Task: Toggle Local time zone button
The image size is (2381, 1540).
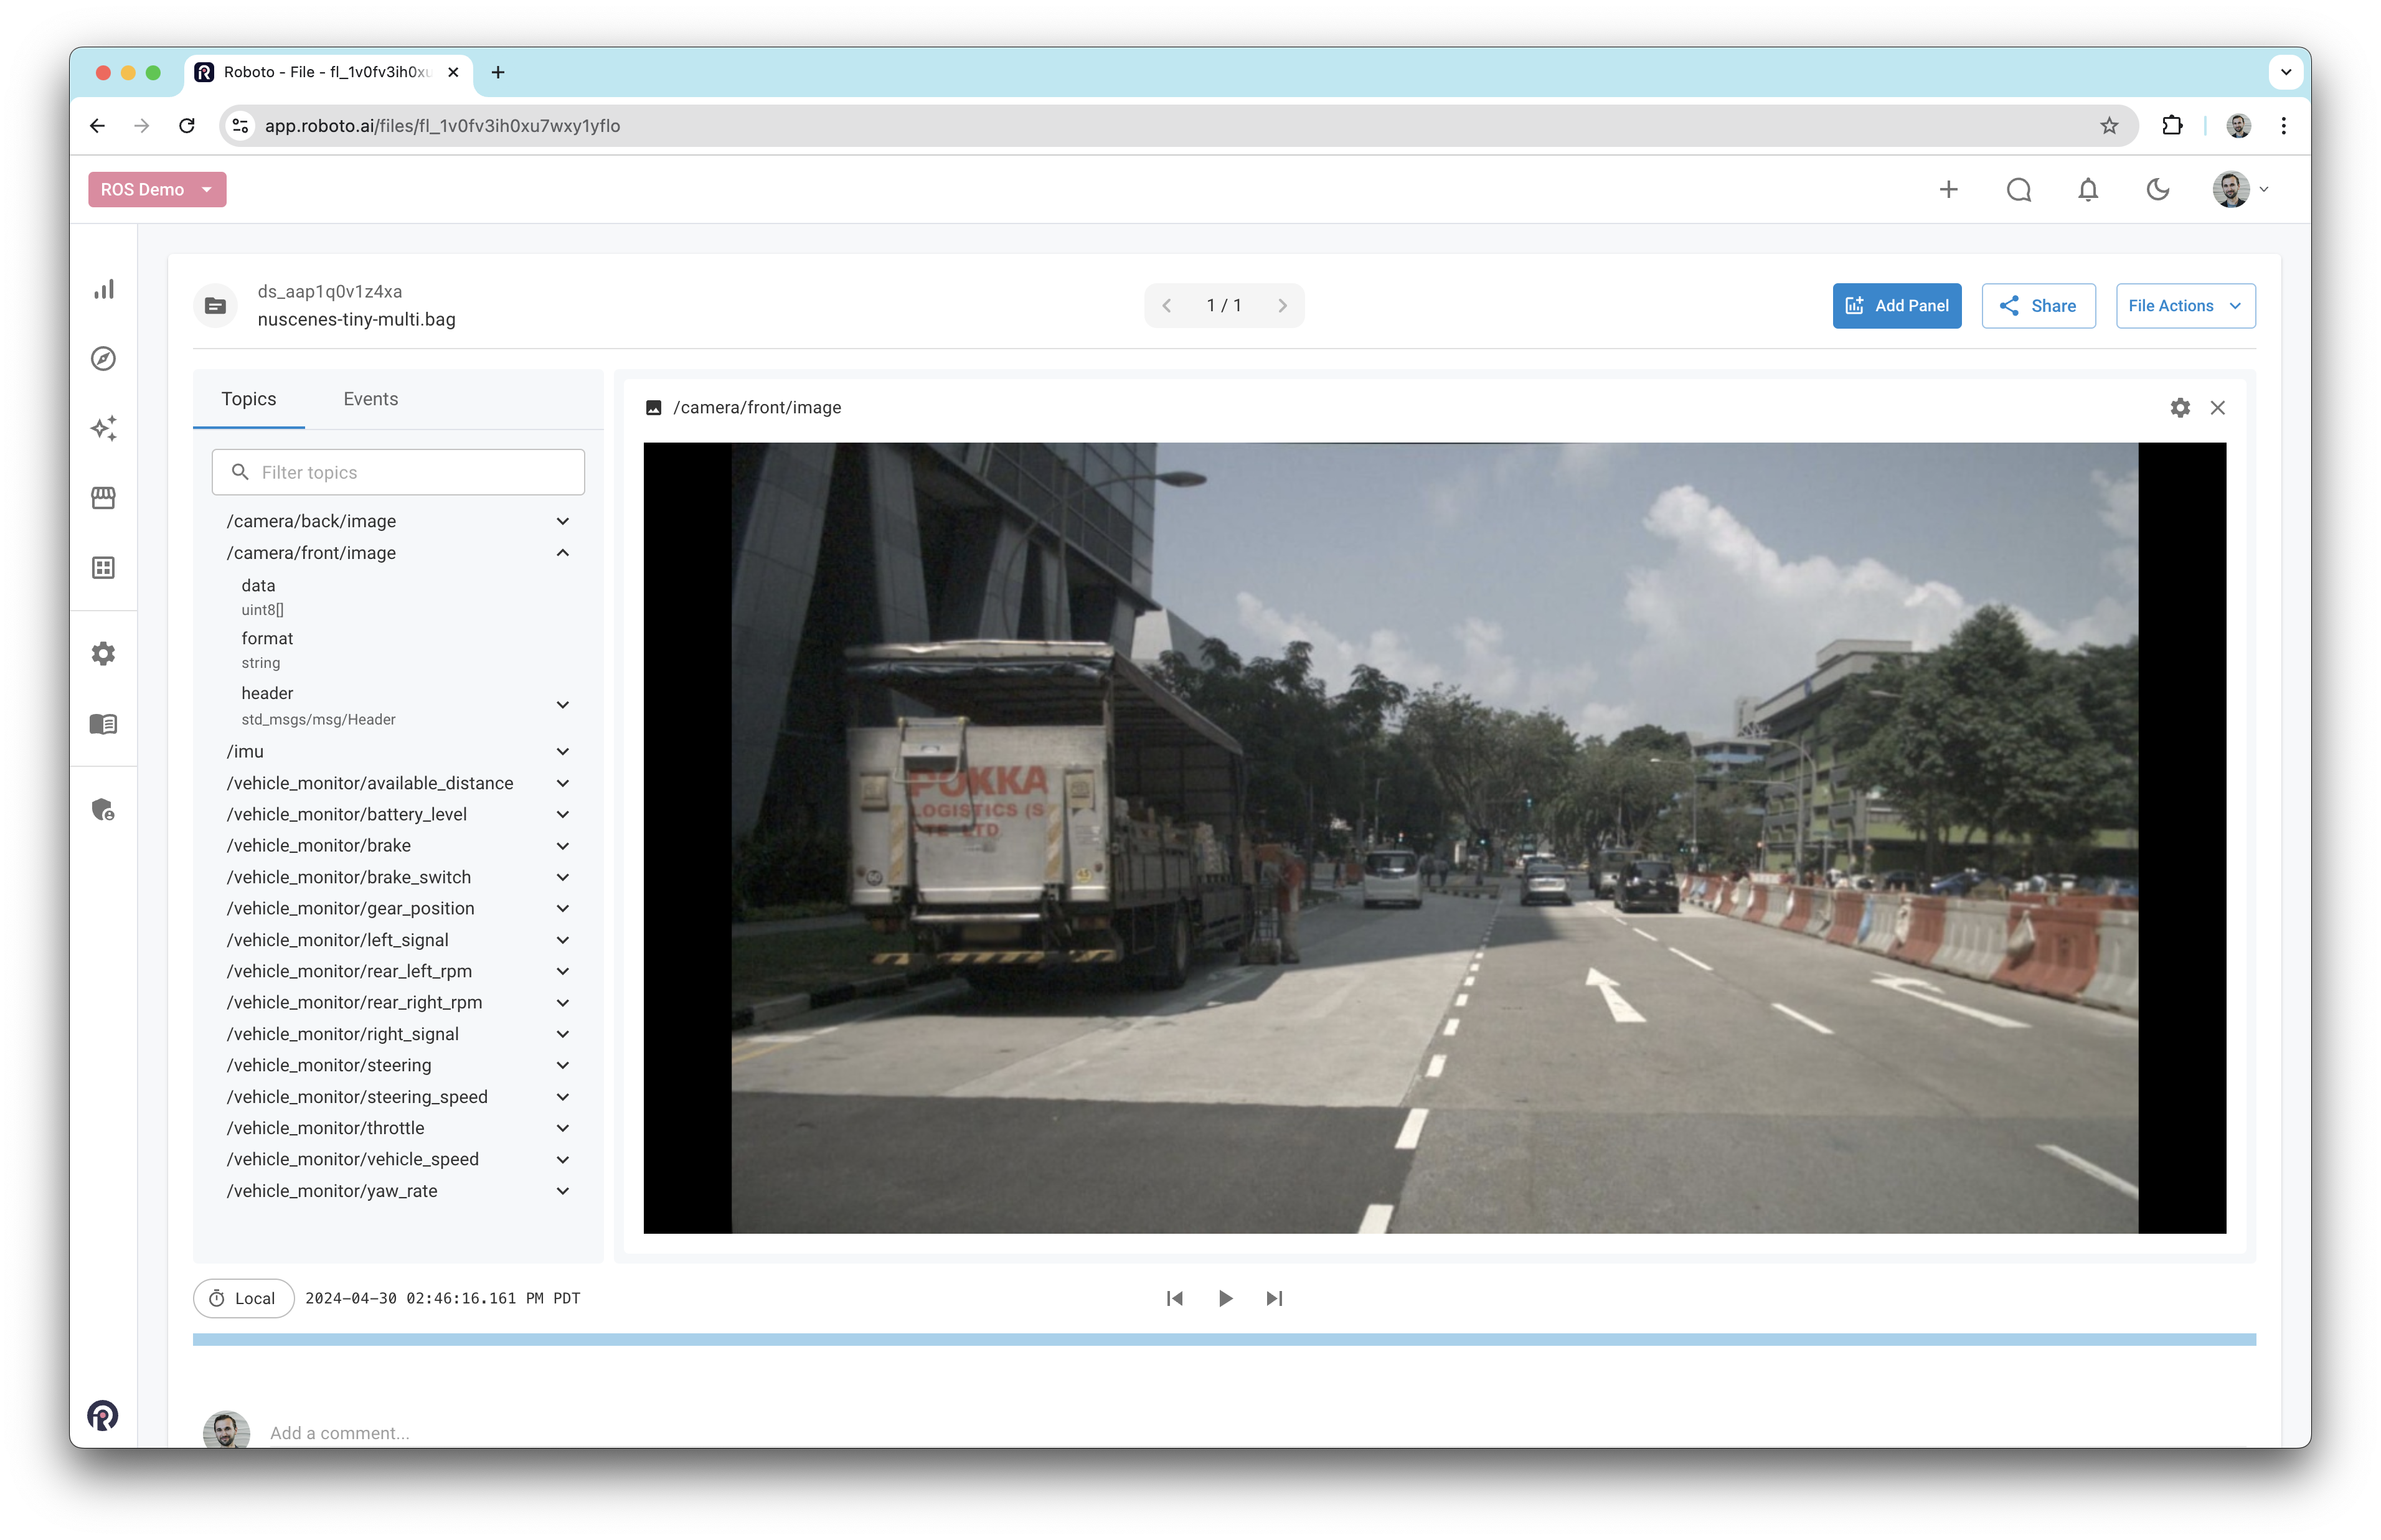Action: pos(243,1298)
